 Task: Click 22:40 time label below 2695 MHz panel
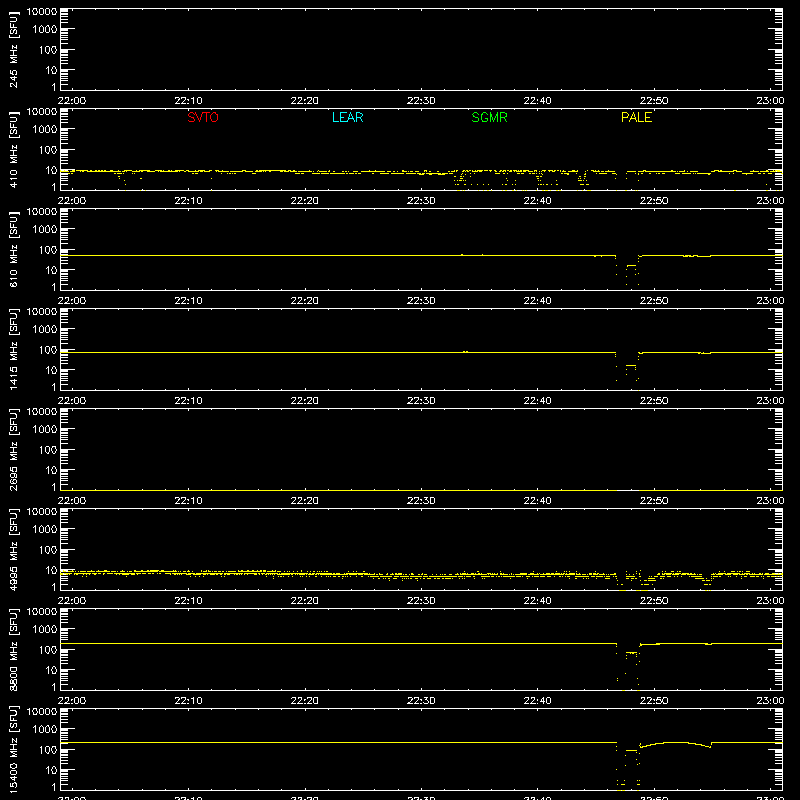(x=537, y=501)
